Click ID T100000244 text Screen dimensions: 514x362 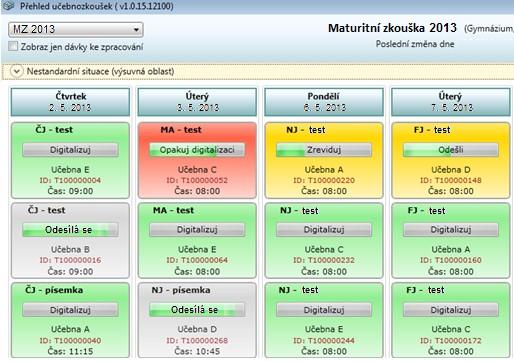[324, 341]
